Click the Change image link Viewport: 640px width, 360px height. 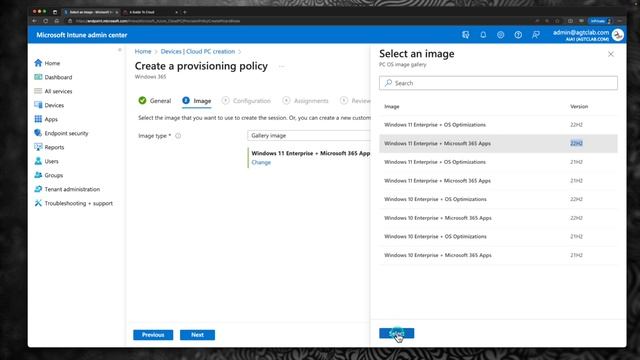pyautogui.click(x=261, y=162)
